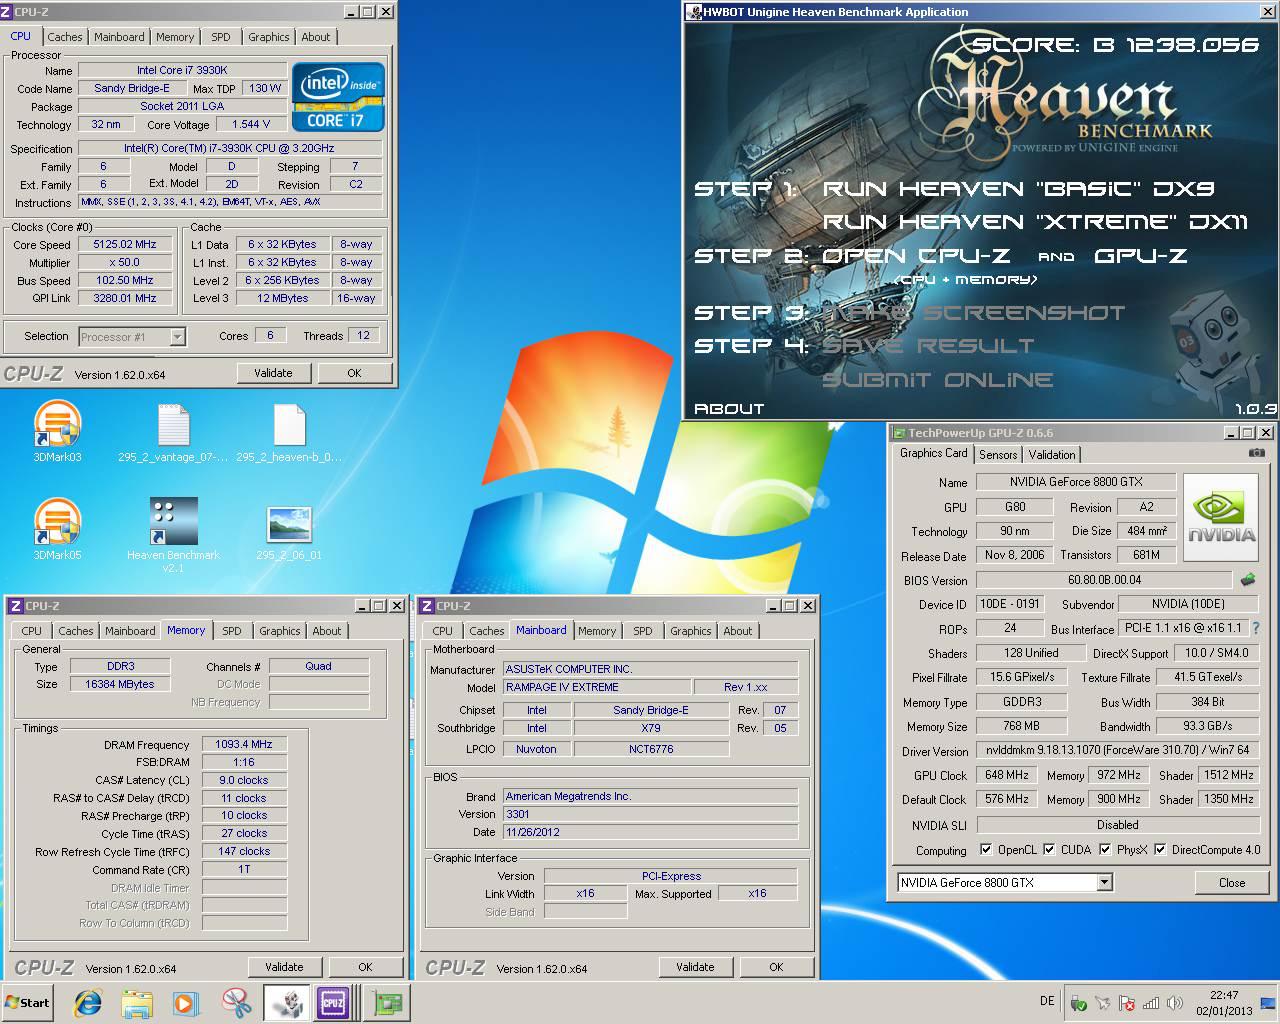Toggle the DirectCompute 4.0 checkbox
The image size is (1280, 1024).
(x=1160, y=849)
